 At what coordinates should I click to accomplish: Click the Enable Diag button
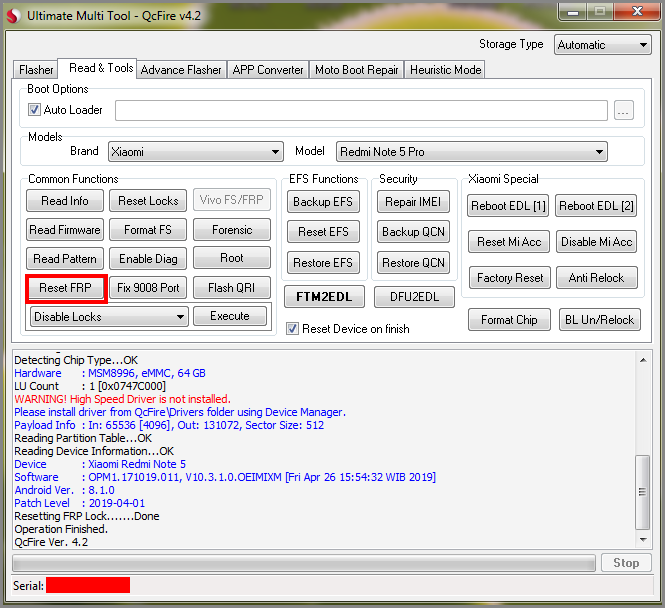click(148, 259)
